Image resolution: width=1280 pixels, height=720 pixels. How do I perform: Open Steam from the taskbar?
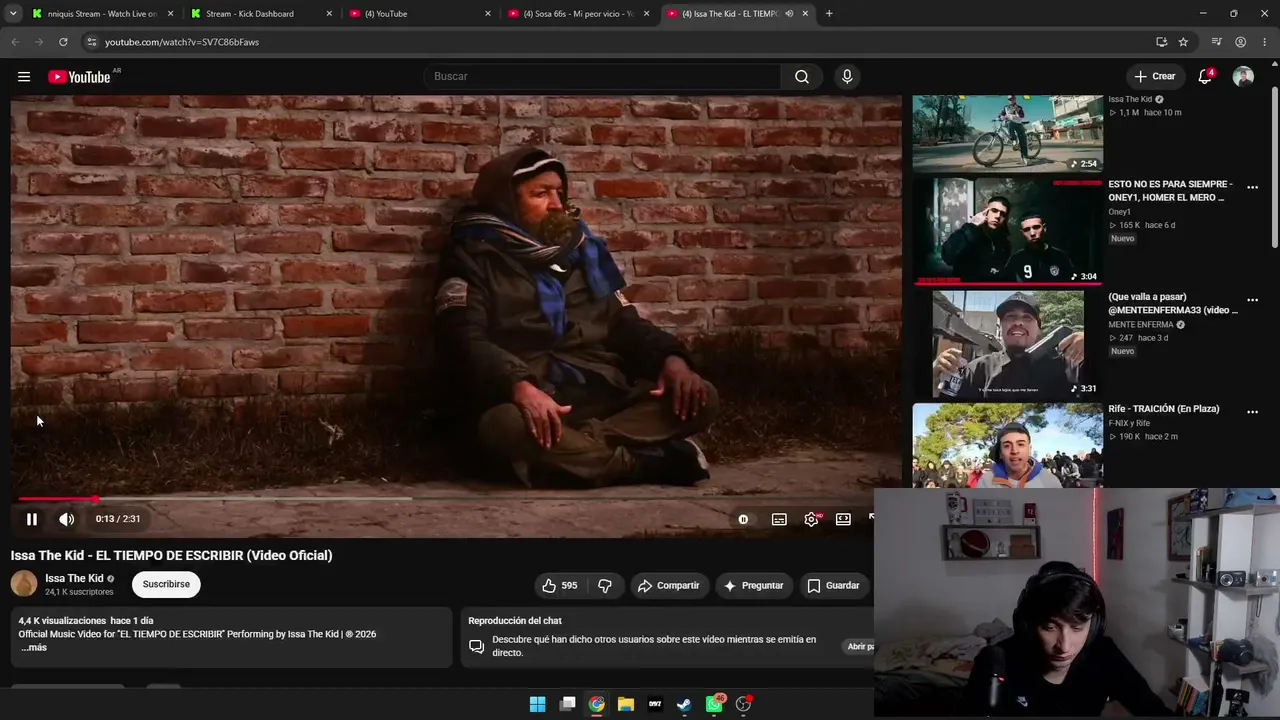coord(684,704)
